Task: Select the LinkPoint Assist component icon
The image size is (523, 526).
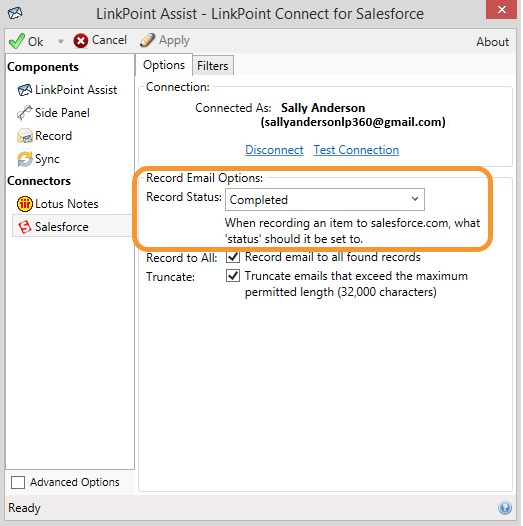Action: [x=24, y=90]
